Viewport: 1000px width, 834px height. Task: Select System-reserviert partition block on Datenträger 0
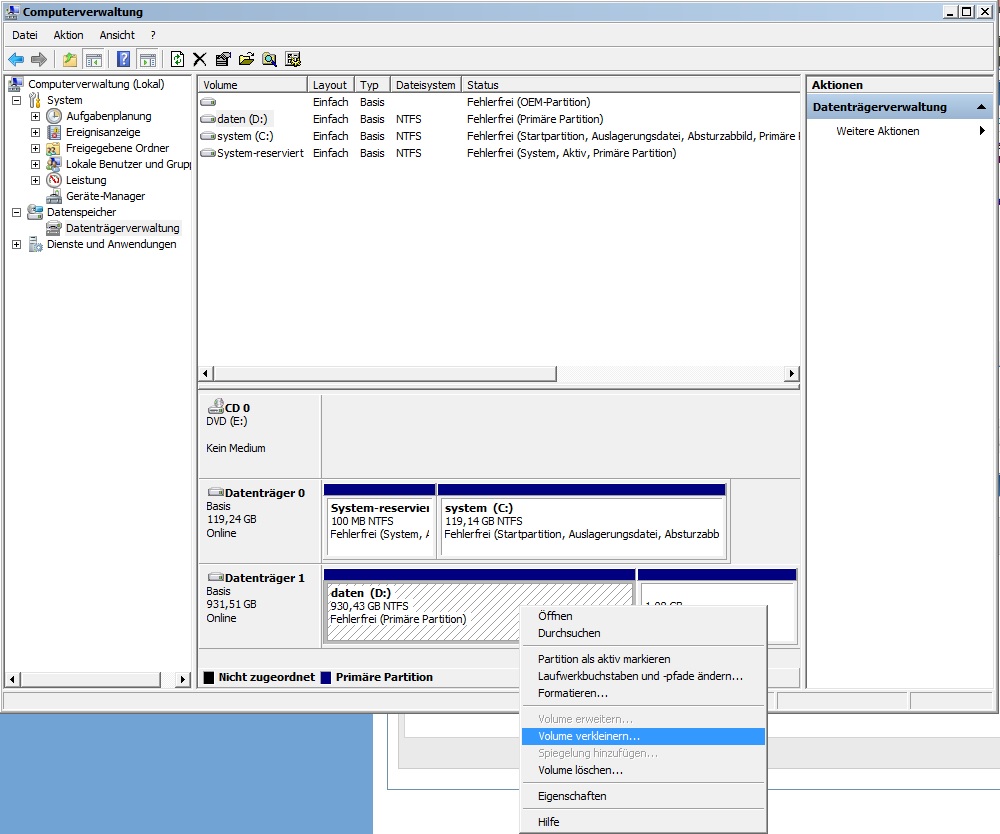click(x=379, y=521)
